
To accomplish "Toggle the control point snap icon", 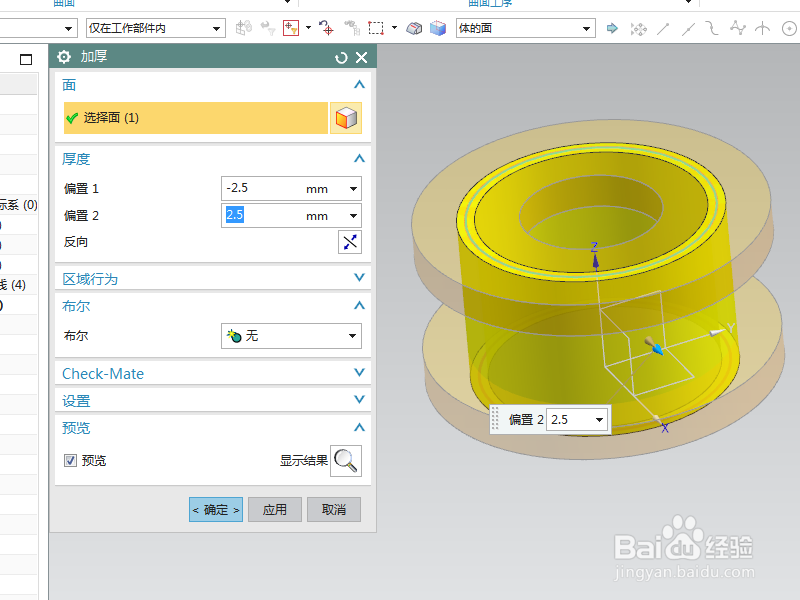I will [712, 28].
